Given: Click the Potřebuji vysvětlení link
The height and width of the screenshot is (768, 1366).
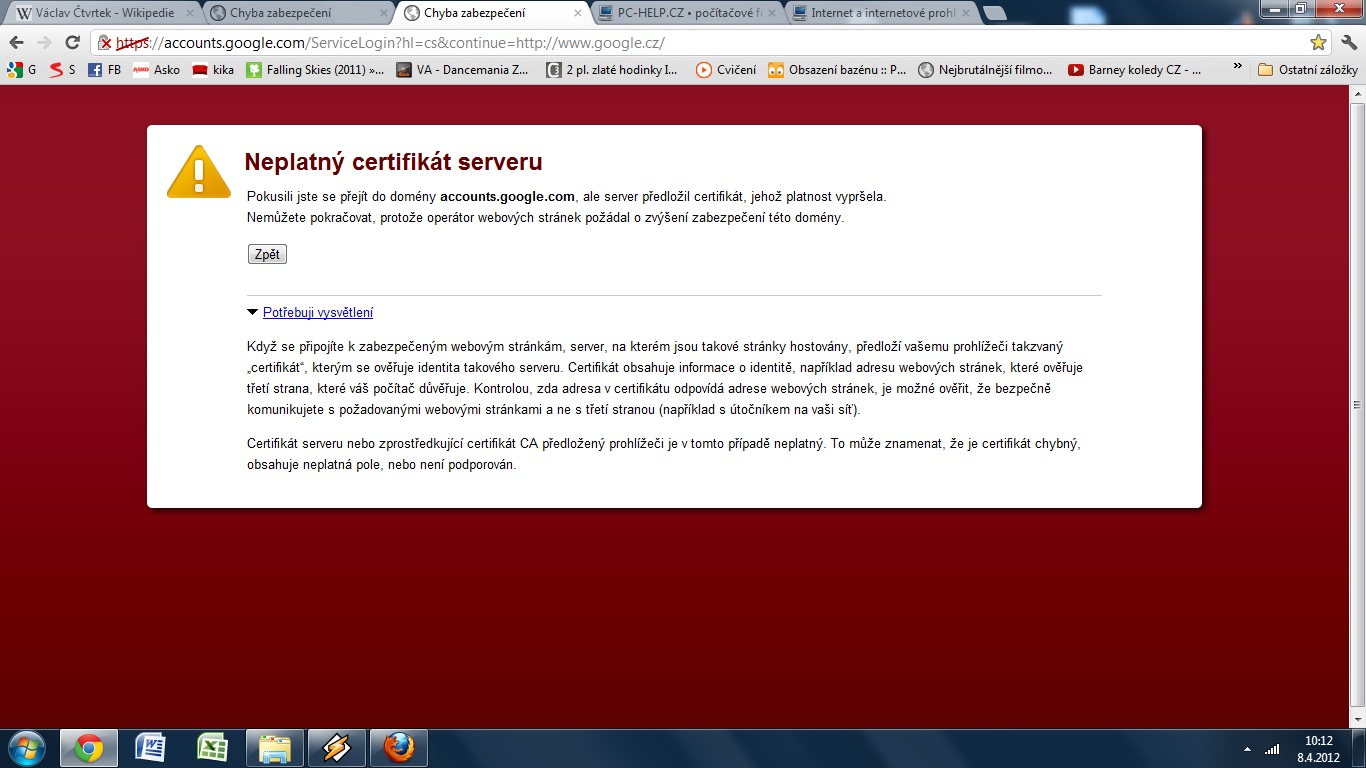Looking at the screenshot, I should (318, 312).
